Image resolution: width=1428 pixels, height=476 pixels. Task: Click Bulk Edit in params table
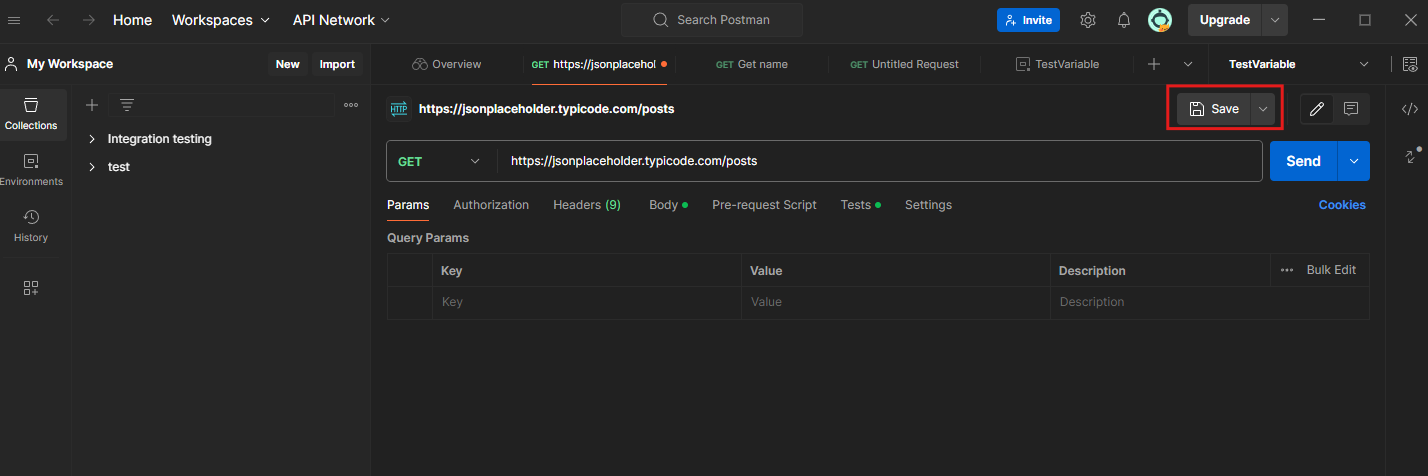[x=1331, y=270]
